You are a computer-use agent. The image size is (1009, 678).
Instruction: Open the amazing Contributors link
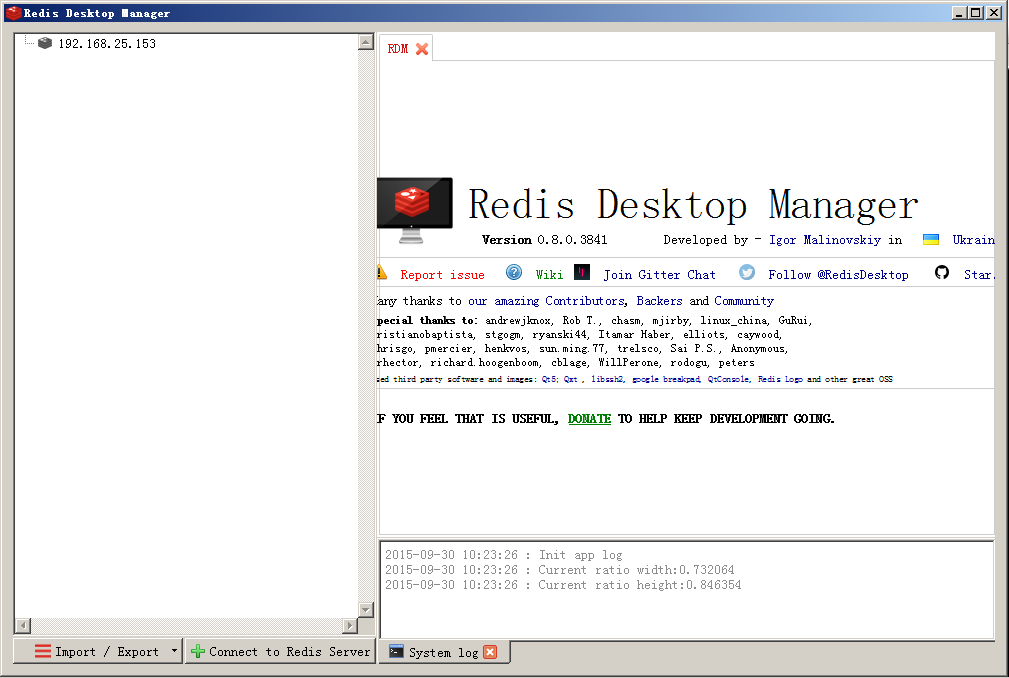546,301
